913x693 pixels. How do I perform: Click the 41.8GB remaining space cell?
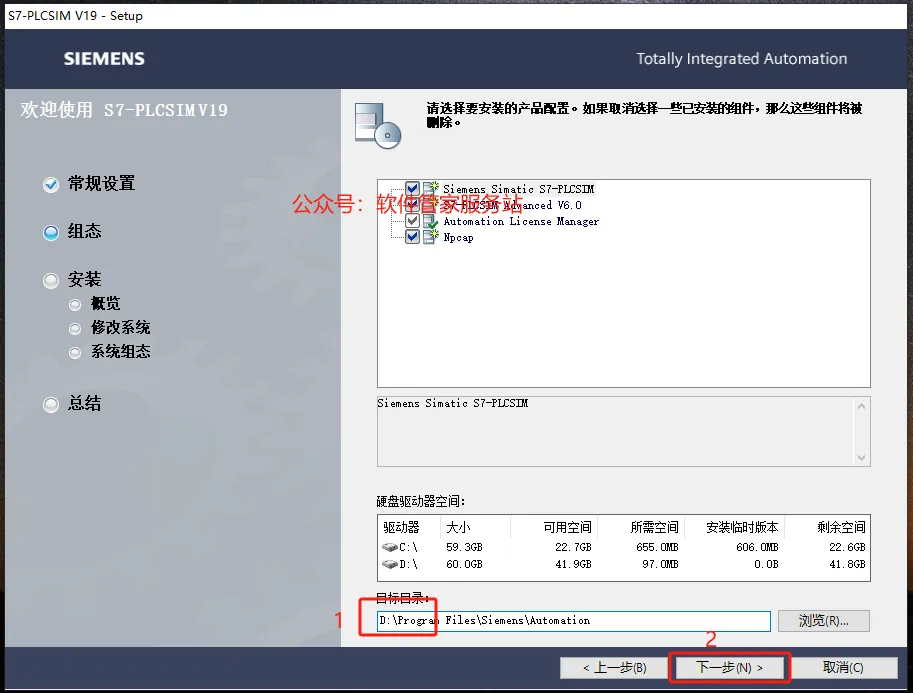(x=847, y=564)
